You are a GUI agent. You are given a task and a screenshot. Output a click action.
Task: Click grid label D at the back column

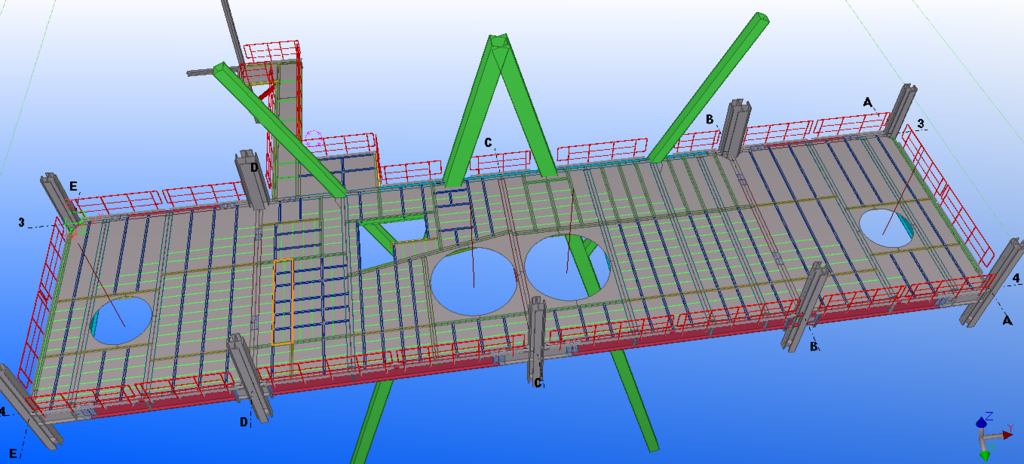[255, 168]
